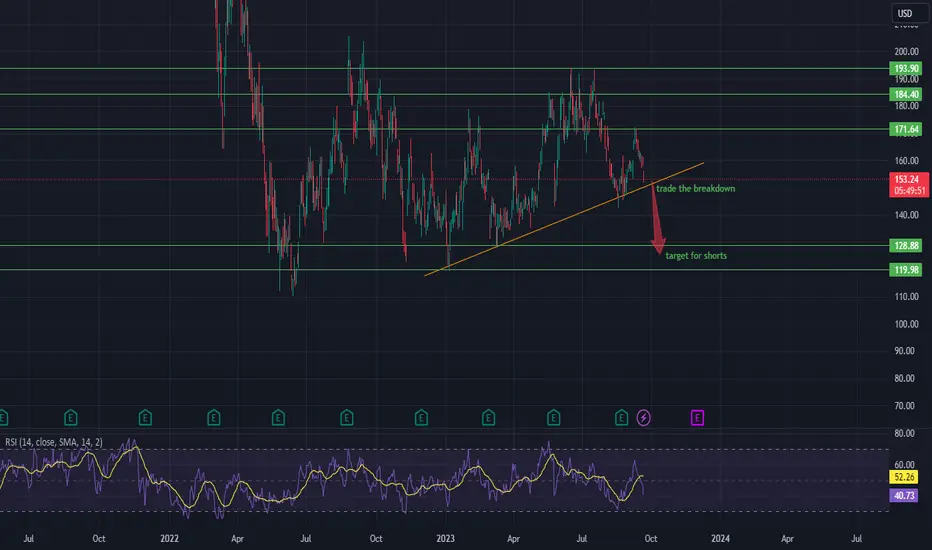Viewport: 932px width, 550px height.
Task: Open the earnings marker from December 2022
Action: [x=421, y=418]
